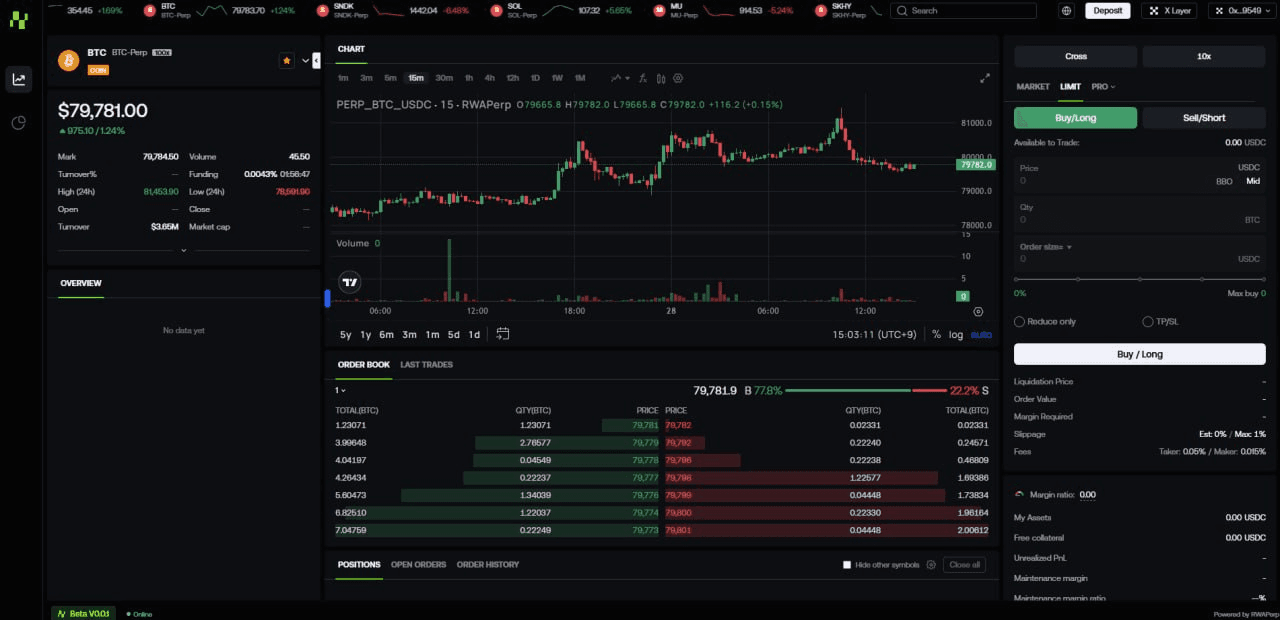
Task: Open the 0x...9549 wallet dropdown
Action: point(1243,11)
